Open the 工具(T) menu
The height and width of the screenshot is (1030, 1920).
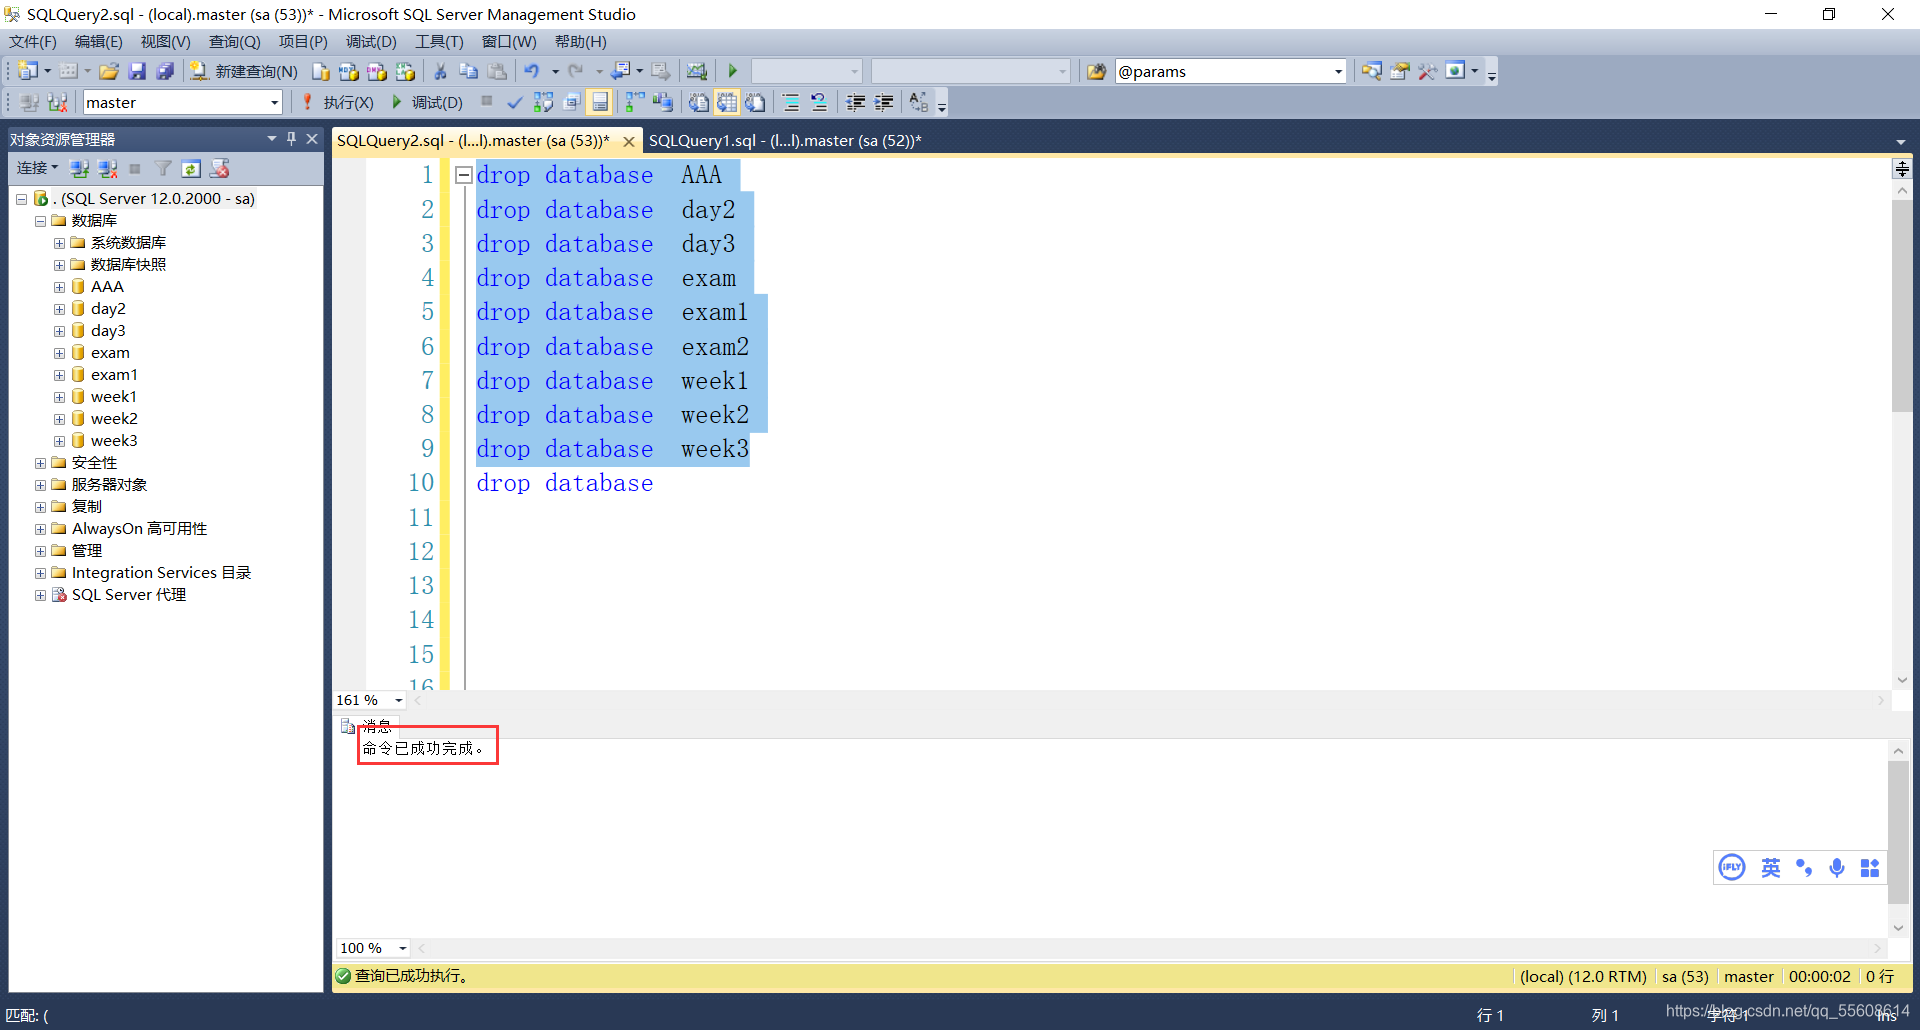pyautogui.click(x=439, y=41)
